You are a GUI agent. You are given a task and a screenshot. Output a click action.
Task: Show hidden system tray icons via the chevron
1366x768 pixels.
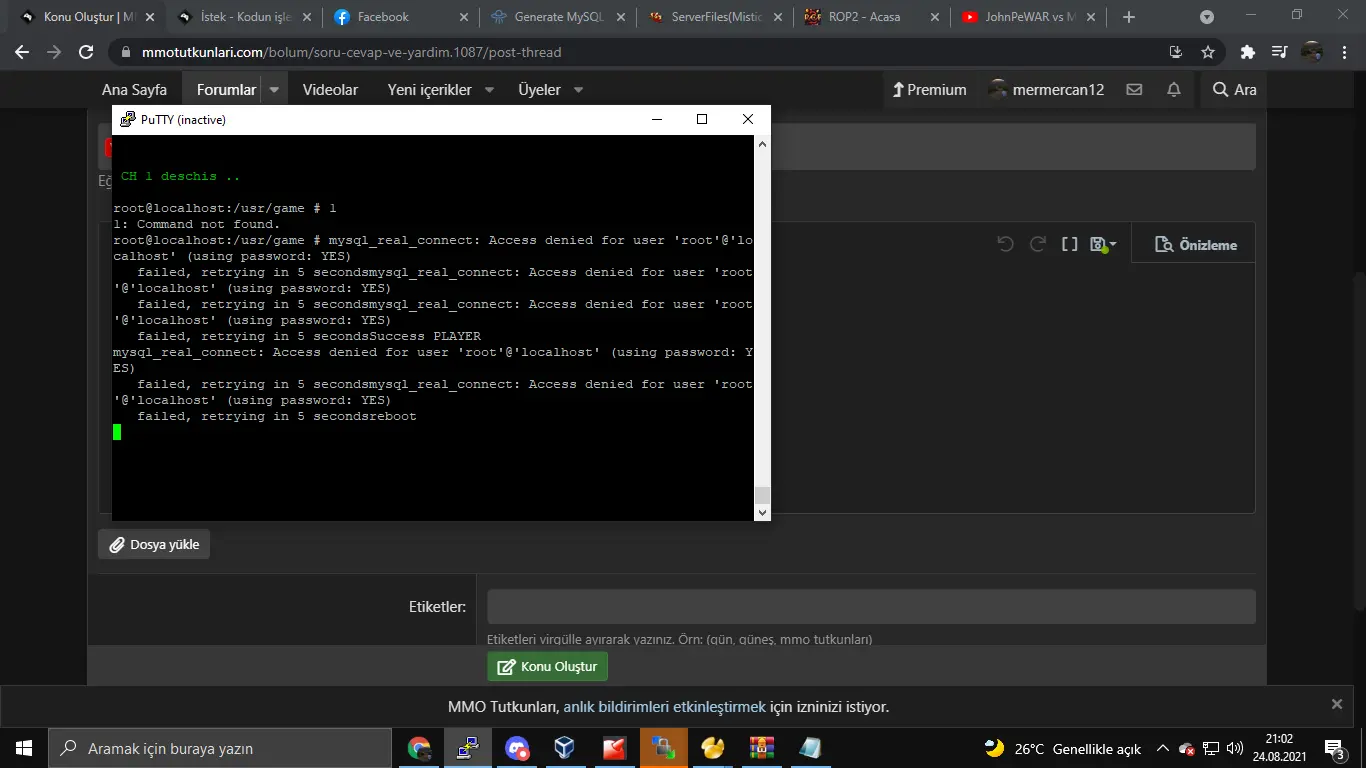[x=1161, y=748]
